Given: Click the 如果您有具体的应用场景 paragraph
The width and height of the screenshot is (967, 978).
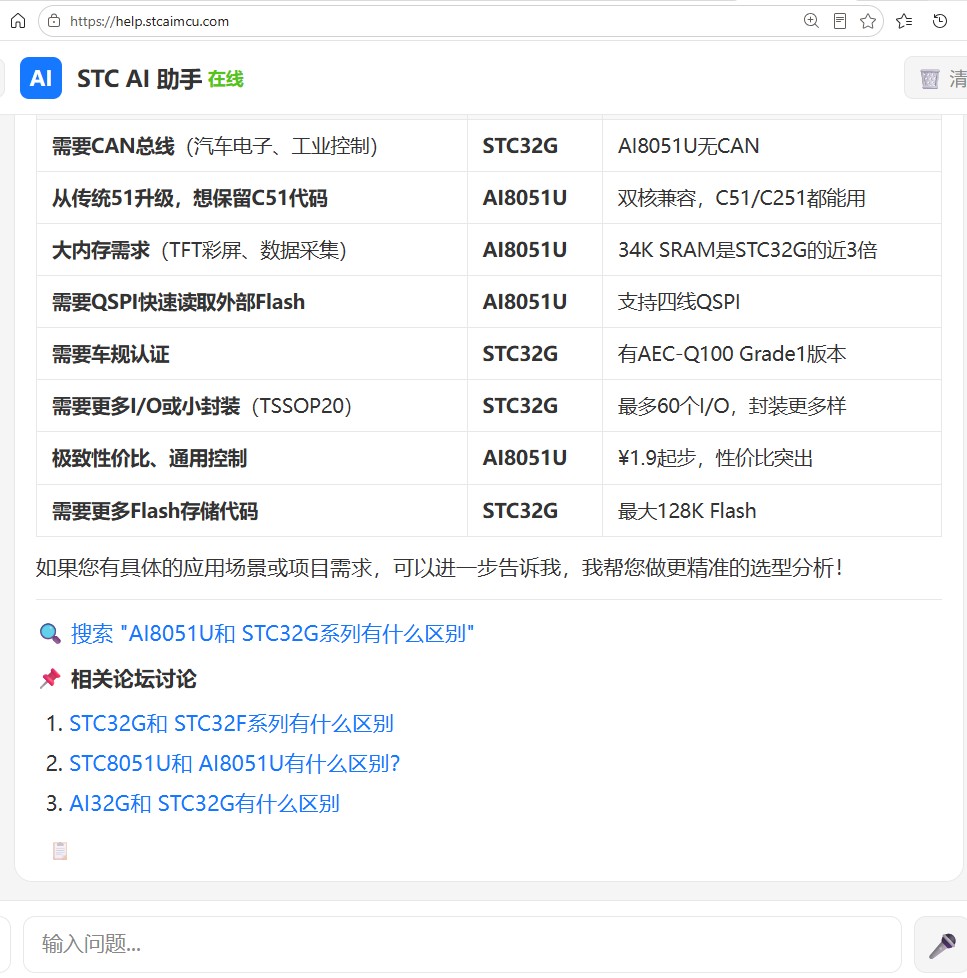Looking at the screenshot, I should click(x=440, y=568).
